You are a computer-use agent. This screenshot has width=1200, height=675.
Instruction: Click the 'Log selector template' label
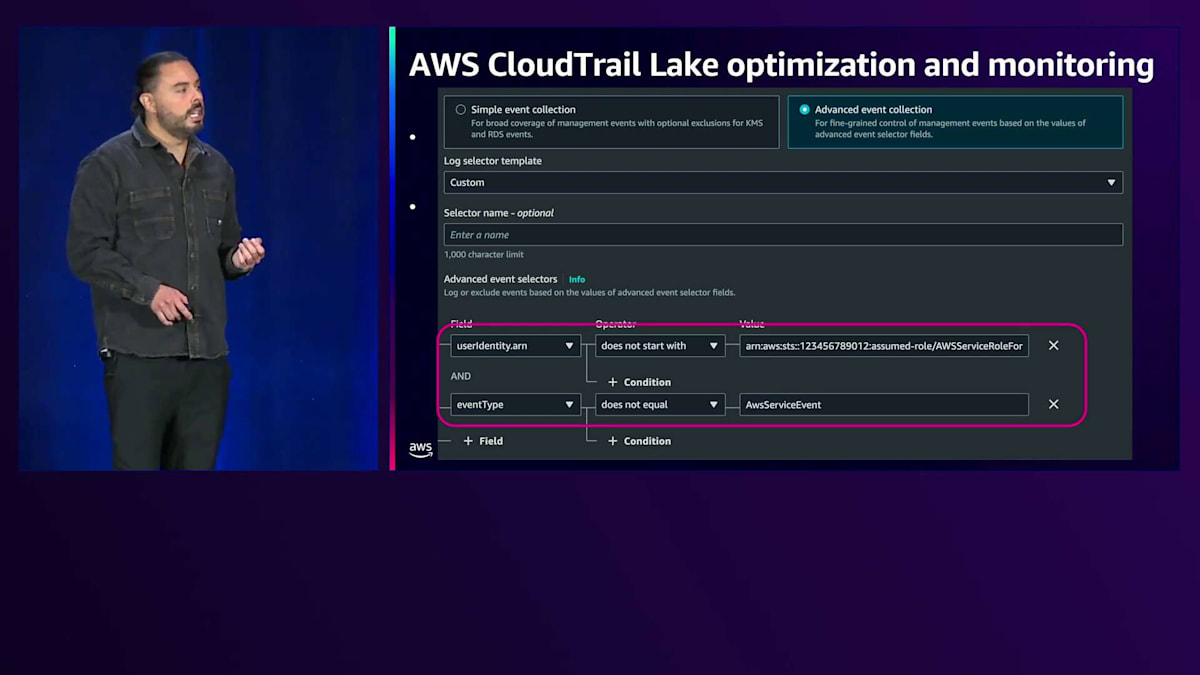[493, 161]
